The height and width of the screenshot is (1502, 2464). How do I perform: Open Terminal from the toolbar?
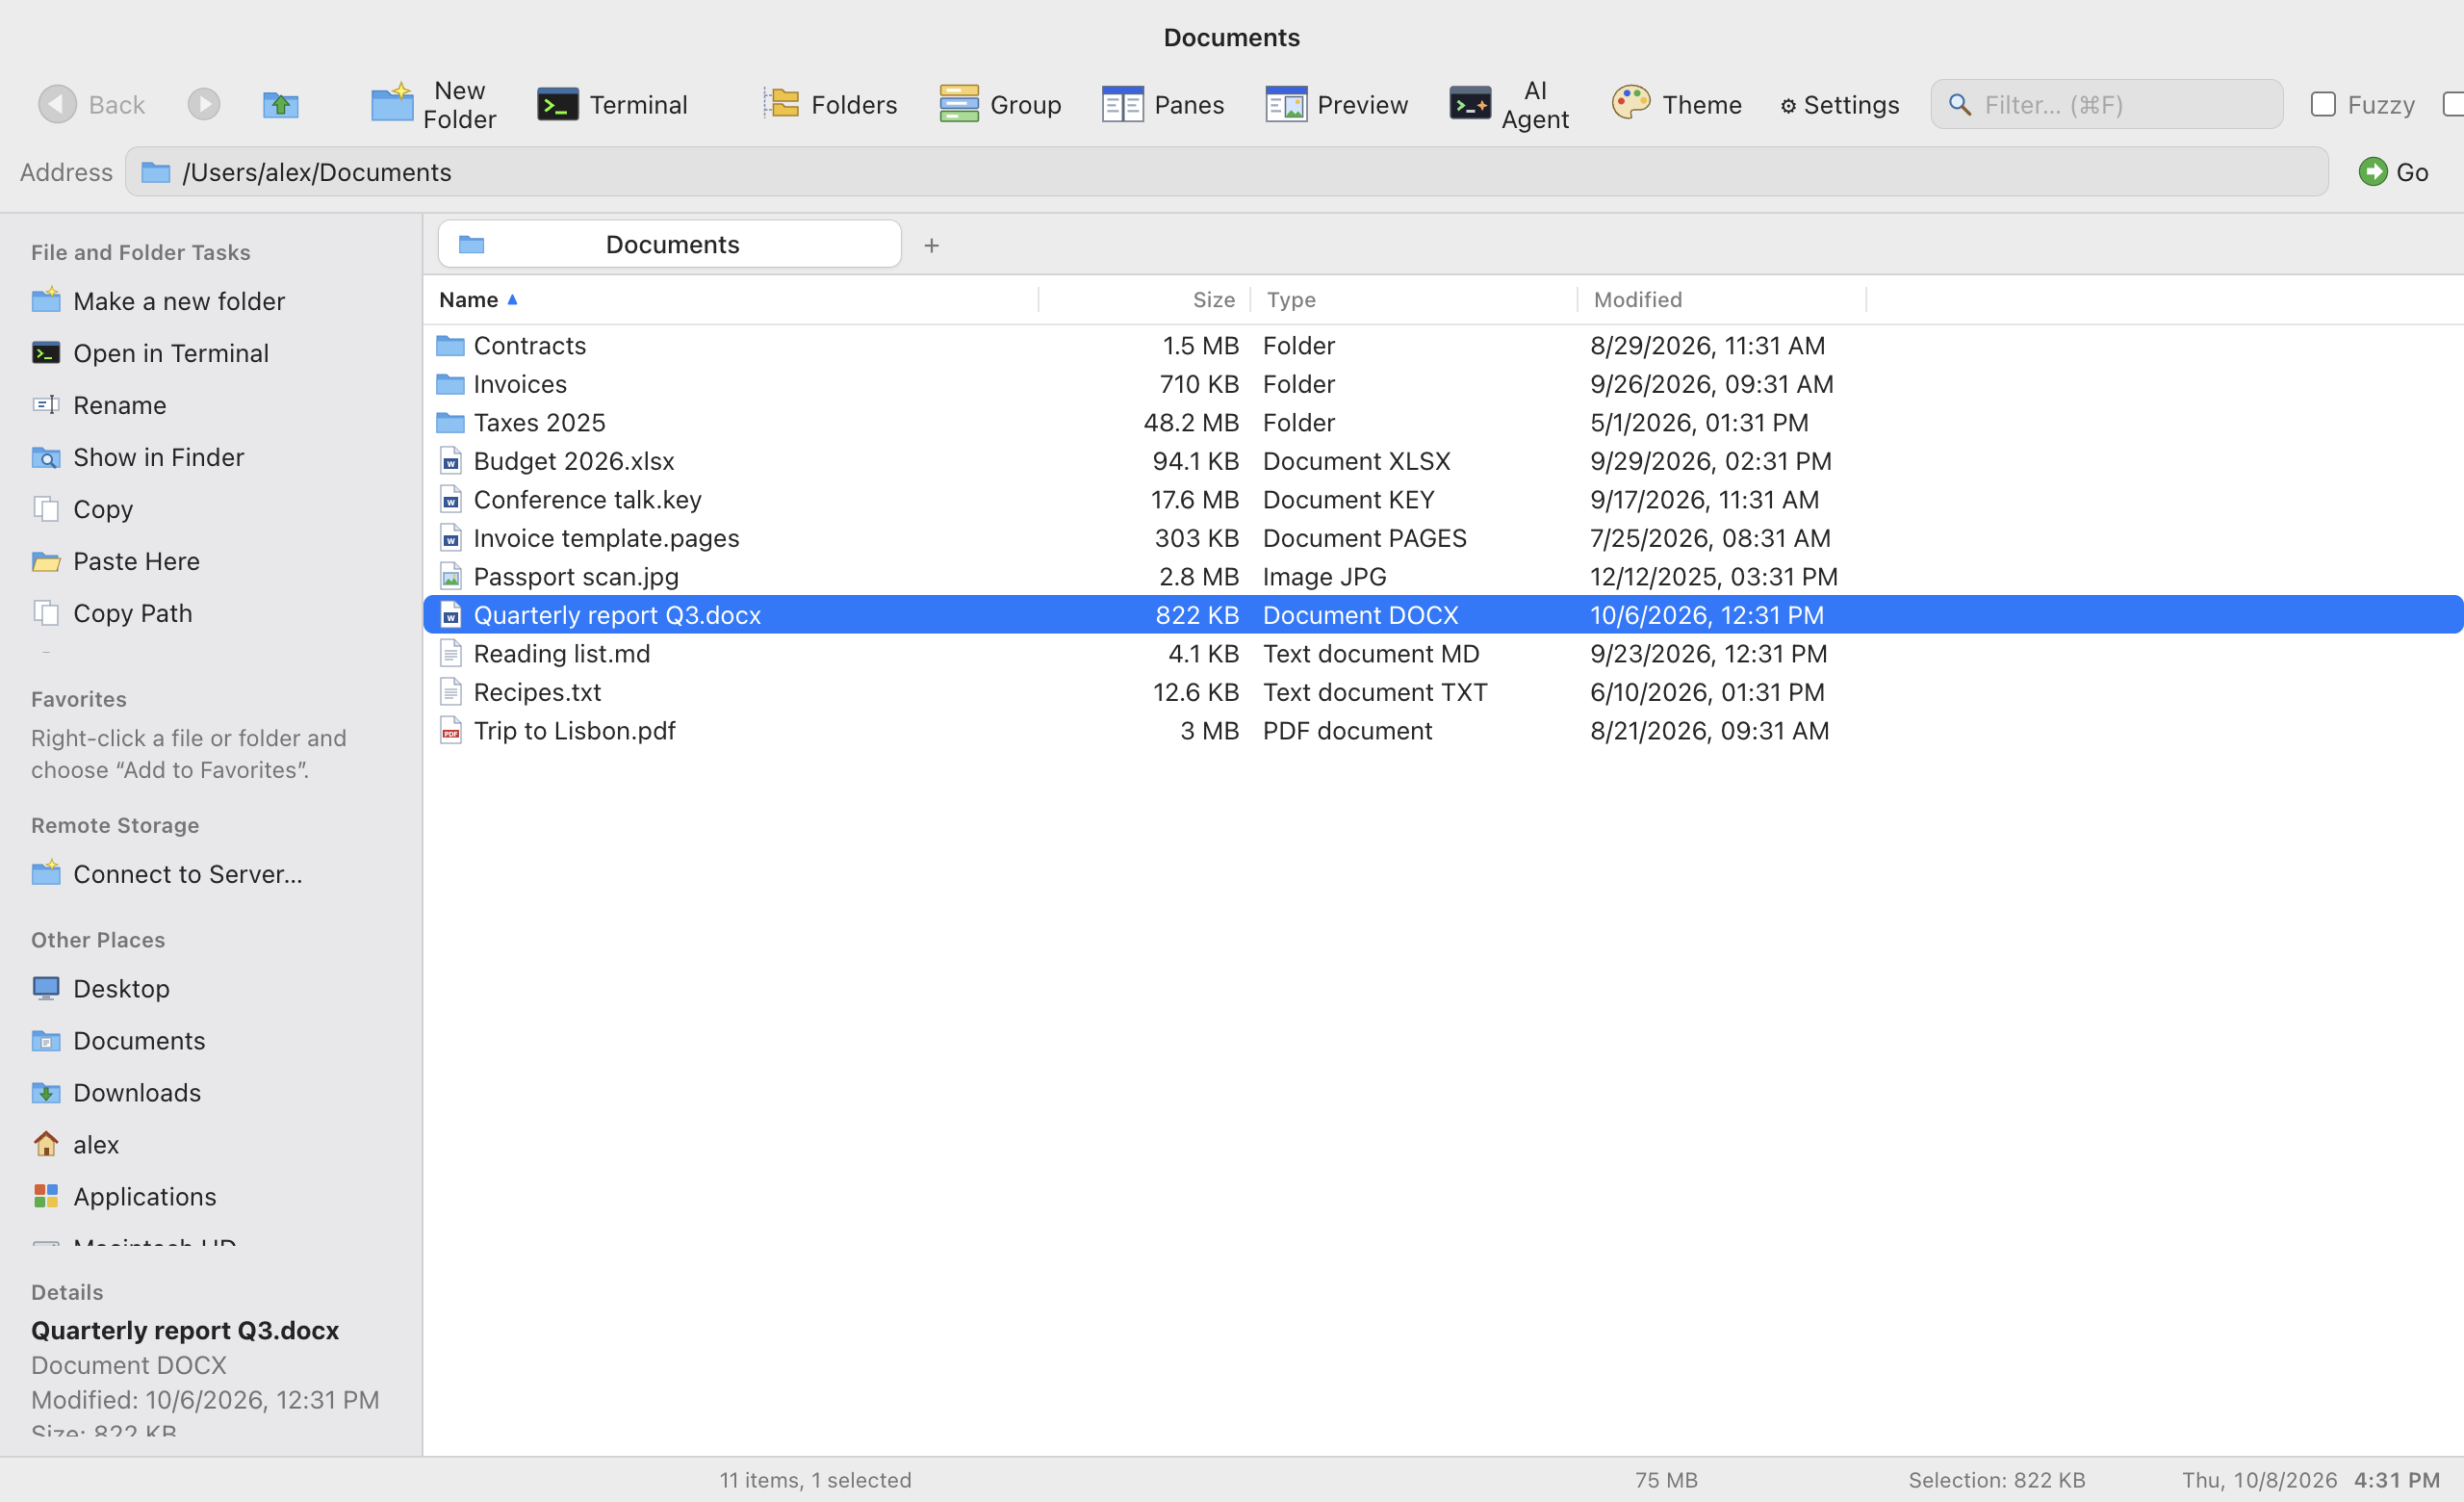[612, 104]
